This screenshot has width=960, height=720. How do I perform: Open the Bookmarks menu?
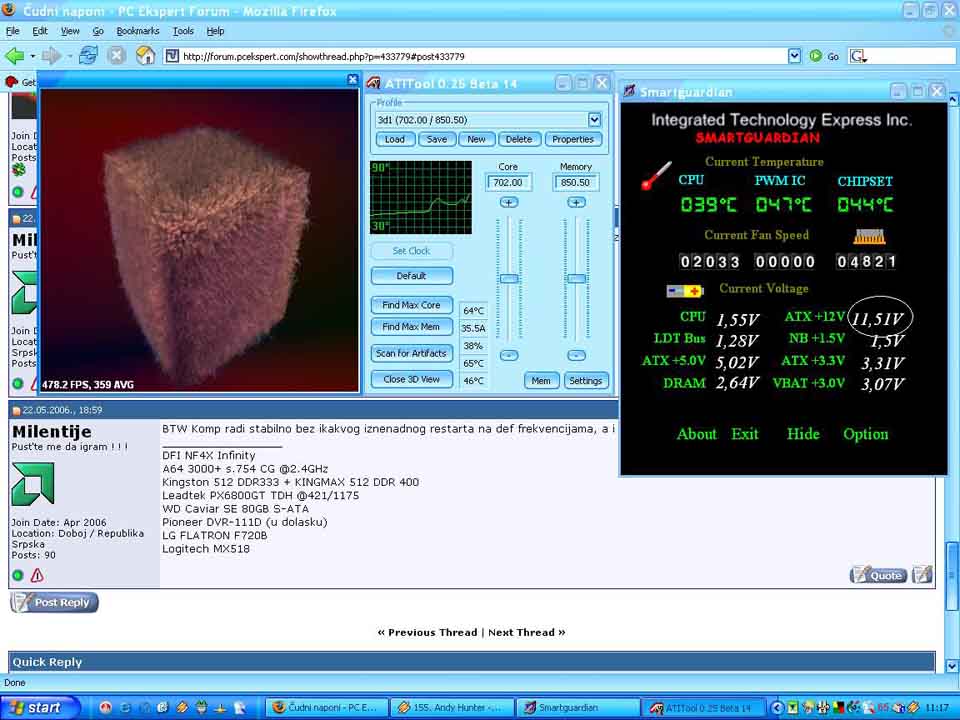coord(136,31)
